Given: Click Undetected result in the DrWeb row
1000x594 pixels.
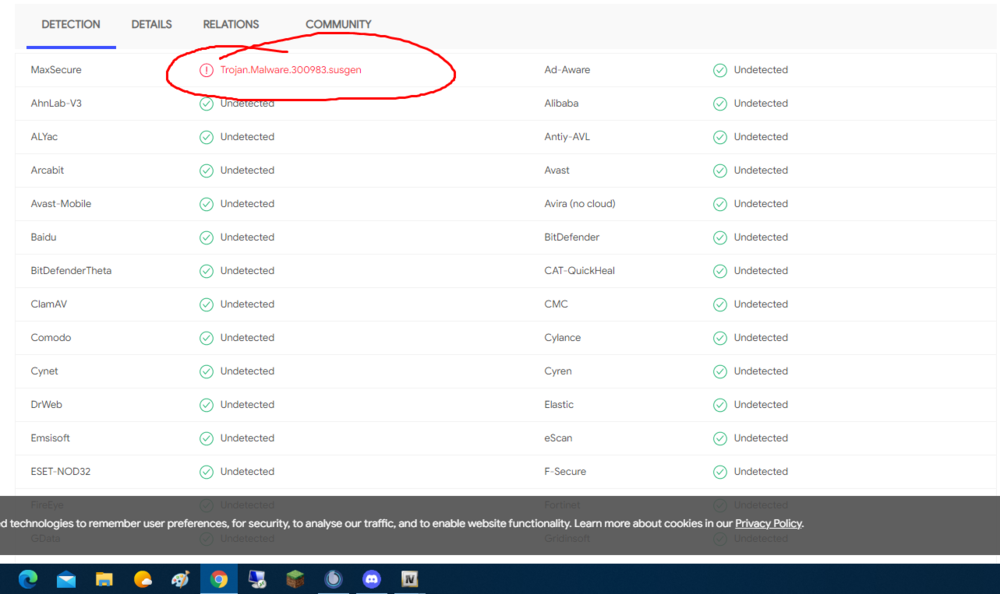Looking at the screenshot, I should 247,404.
